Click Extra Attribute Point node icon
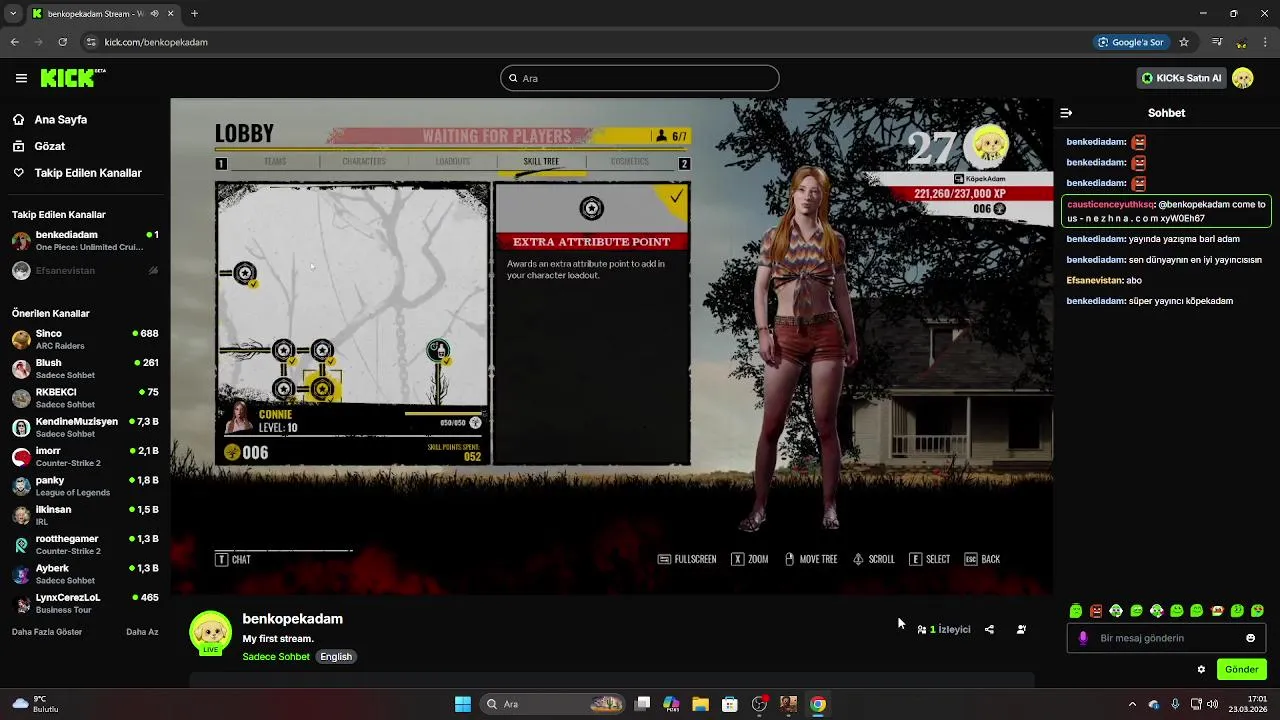Image resolution: width=1280 pixels, height=720 pixels. click(592, 208)
